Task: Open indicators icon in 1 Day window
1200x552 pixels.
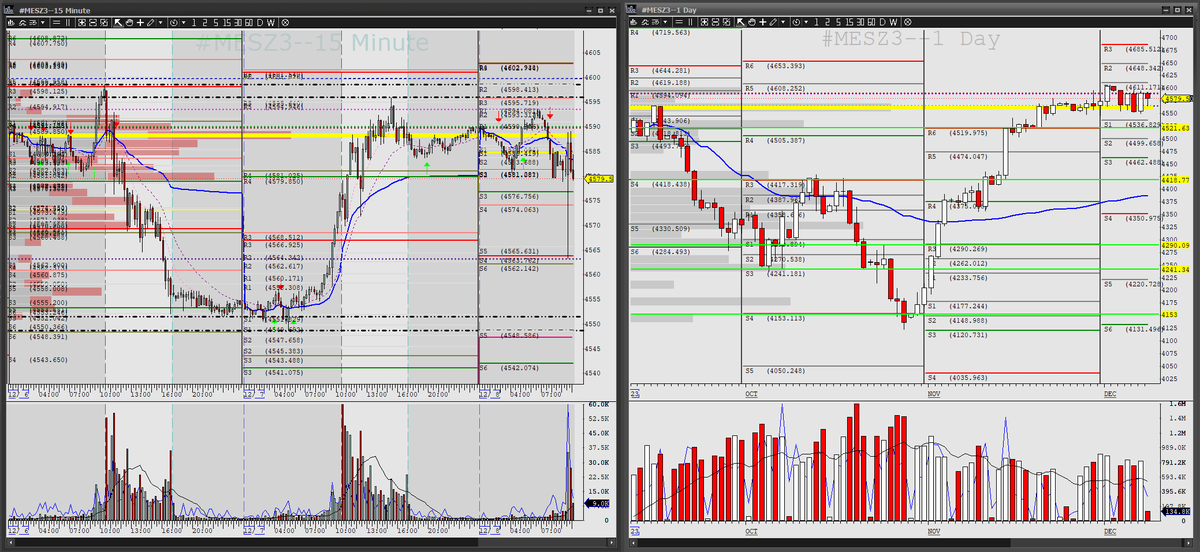Action: [x=645, y=22]
